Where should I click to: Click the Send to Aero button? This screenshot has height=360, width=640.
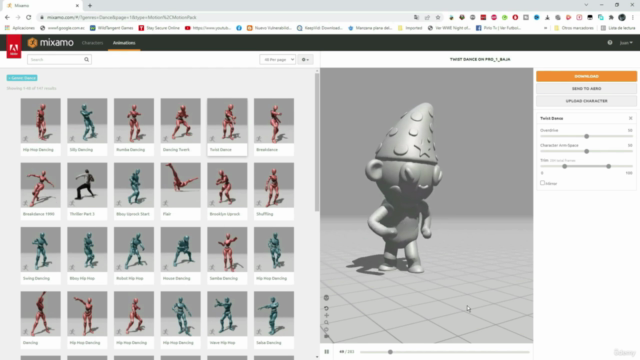(x=587, y=89)
